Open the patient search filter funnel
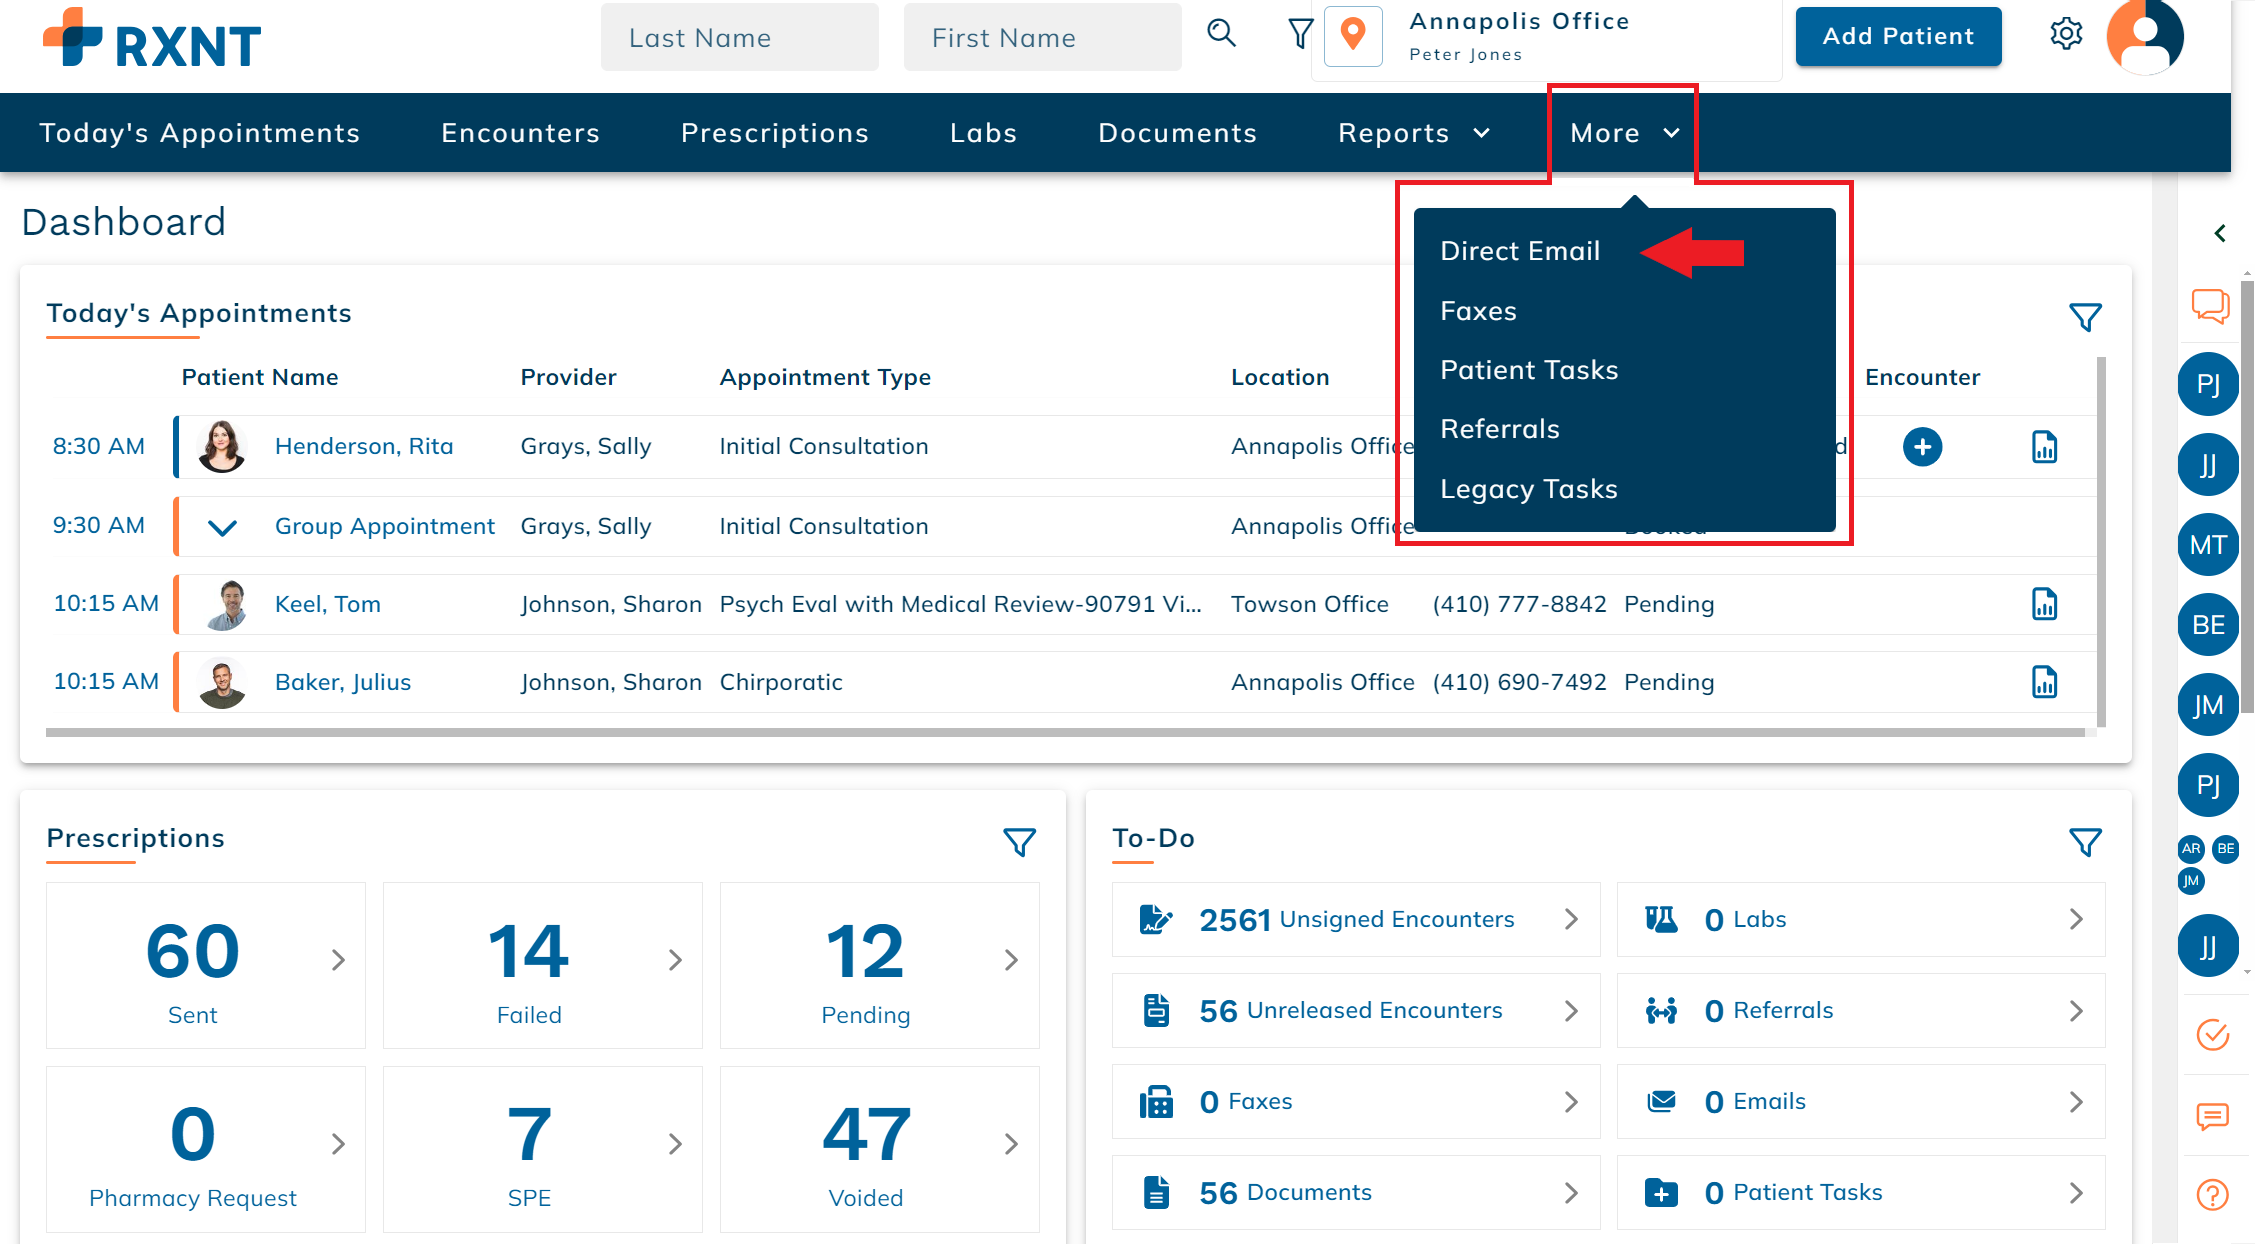This screenshot has height=1244, width=2255. point(1300,34)
